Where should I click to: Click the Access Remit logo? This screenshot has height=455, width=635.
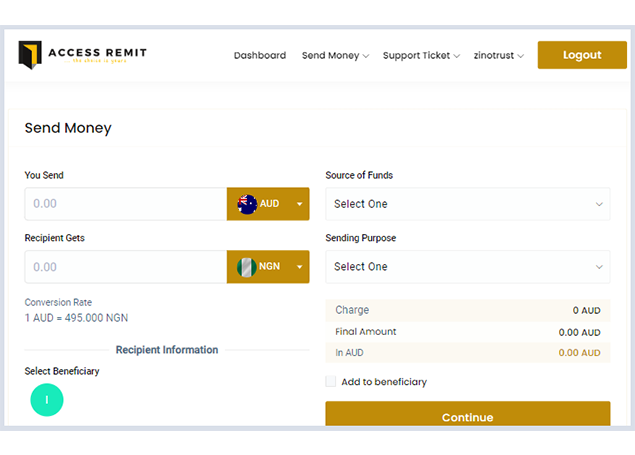[x=82, y=55]
